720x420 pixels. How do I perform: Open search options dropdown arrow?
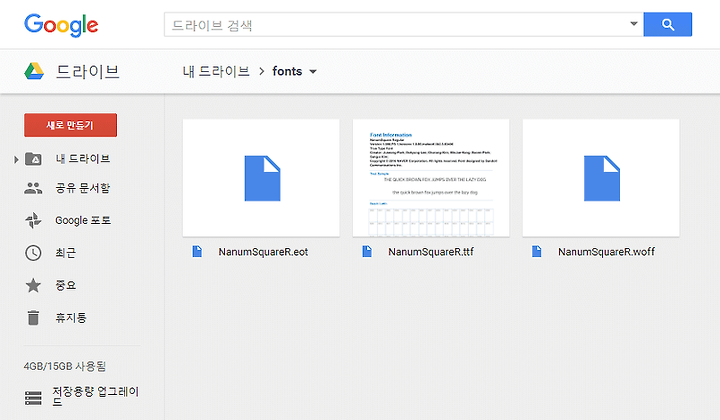tap(634, 24)
